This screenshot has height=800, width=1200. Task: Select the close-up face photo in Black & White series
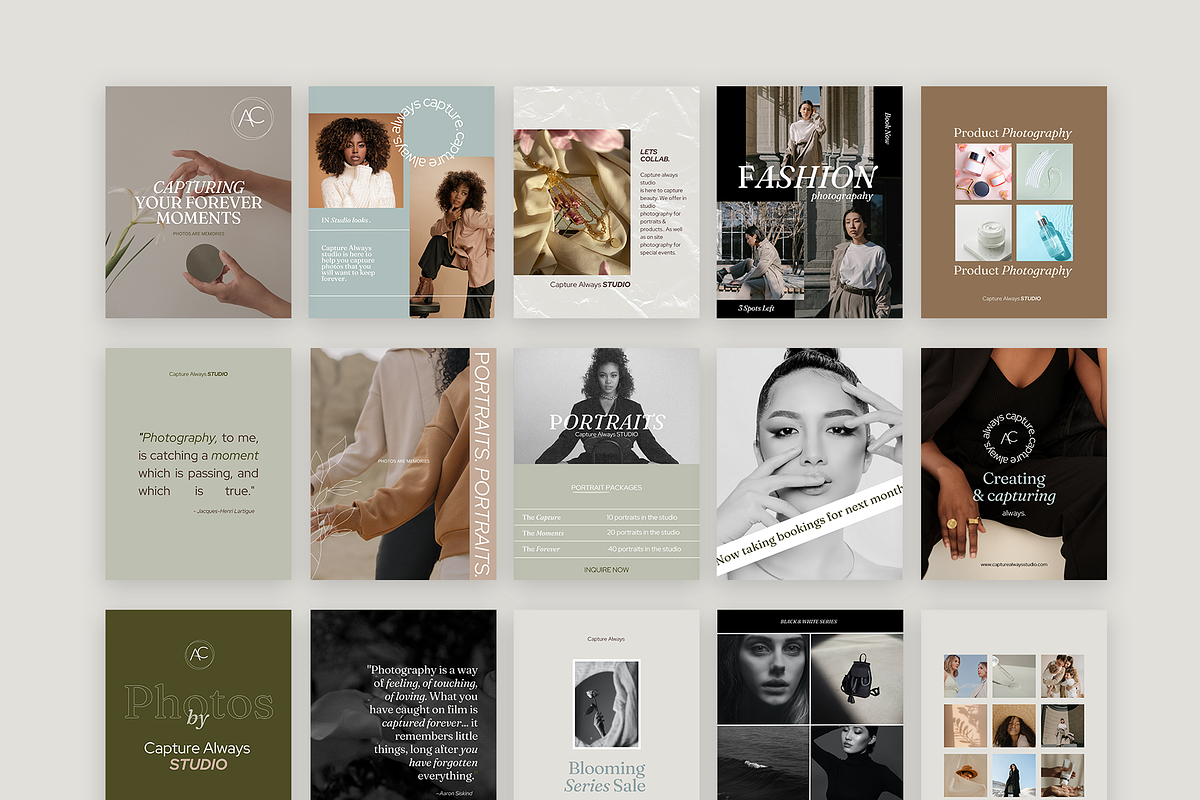(x=763, y=679)
